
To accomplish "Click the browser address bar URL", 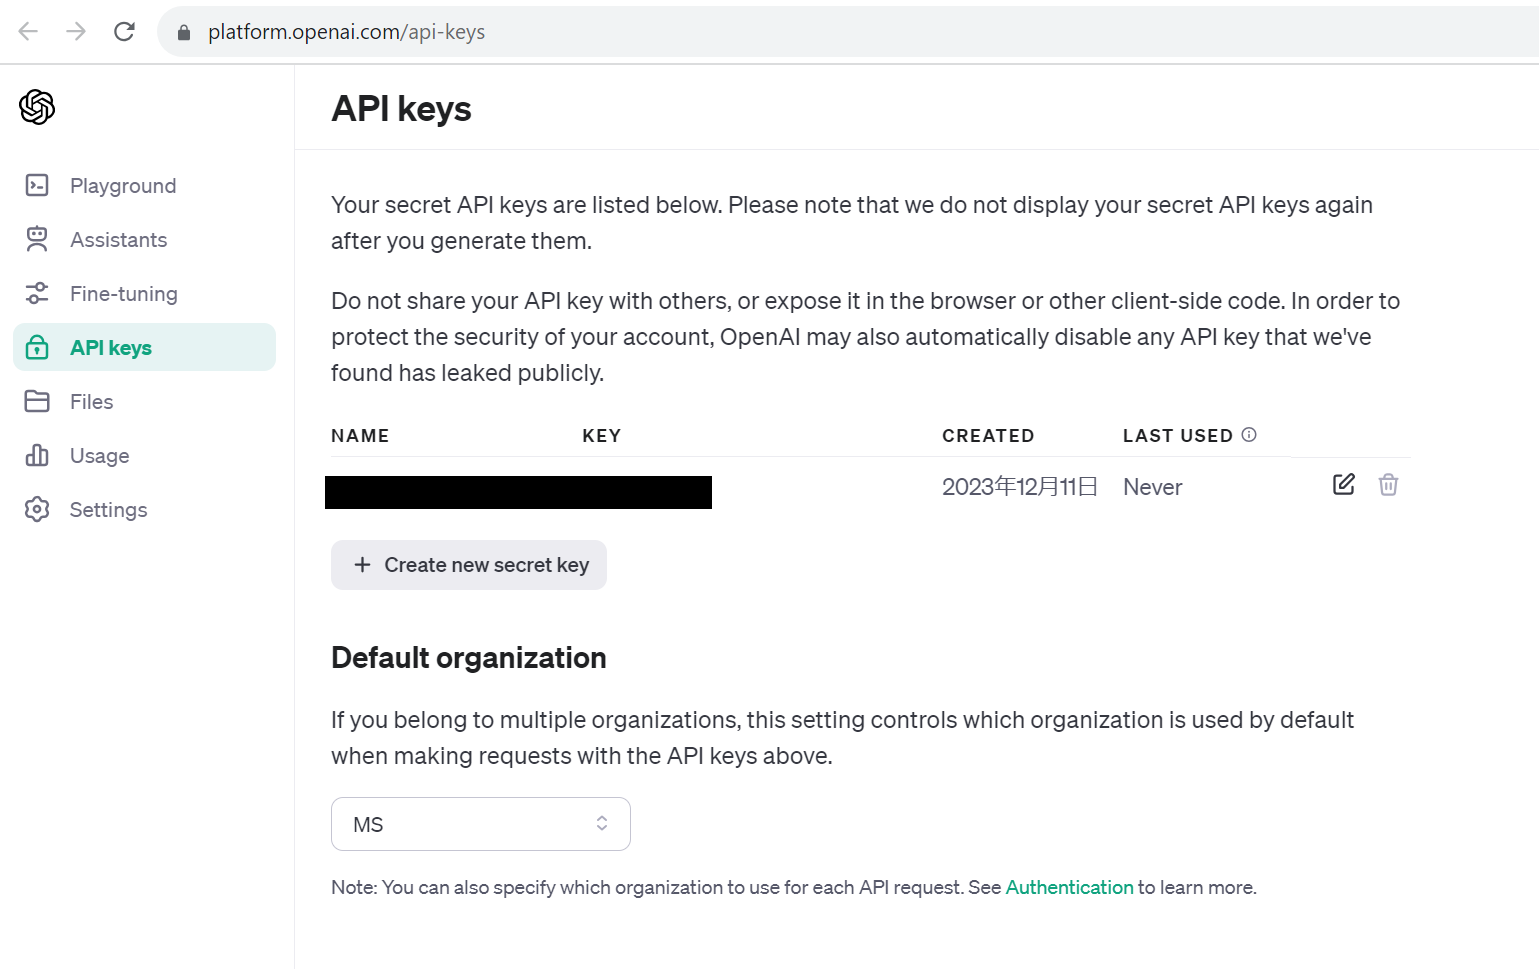I will 346,32.
